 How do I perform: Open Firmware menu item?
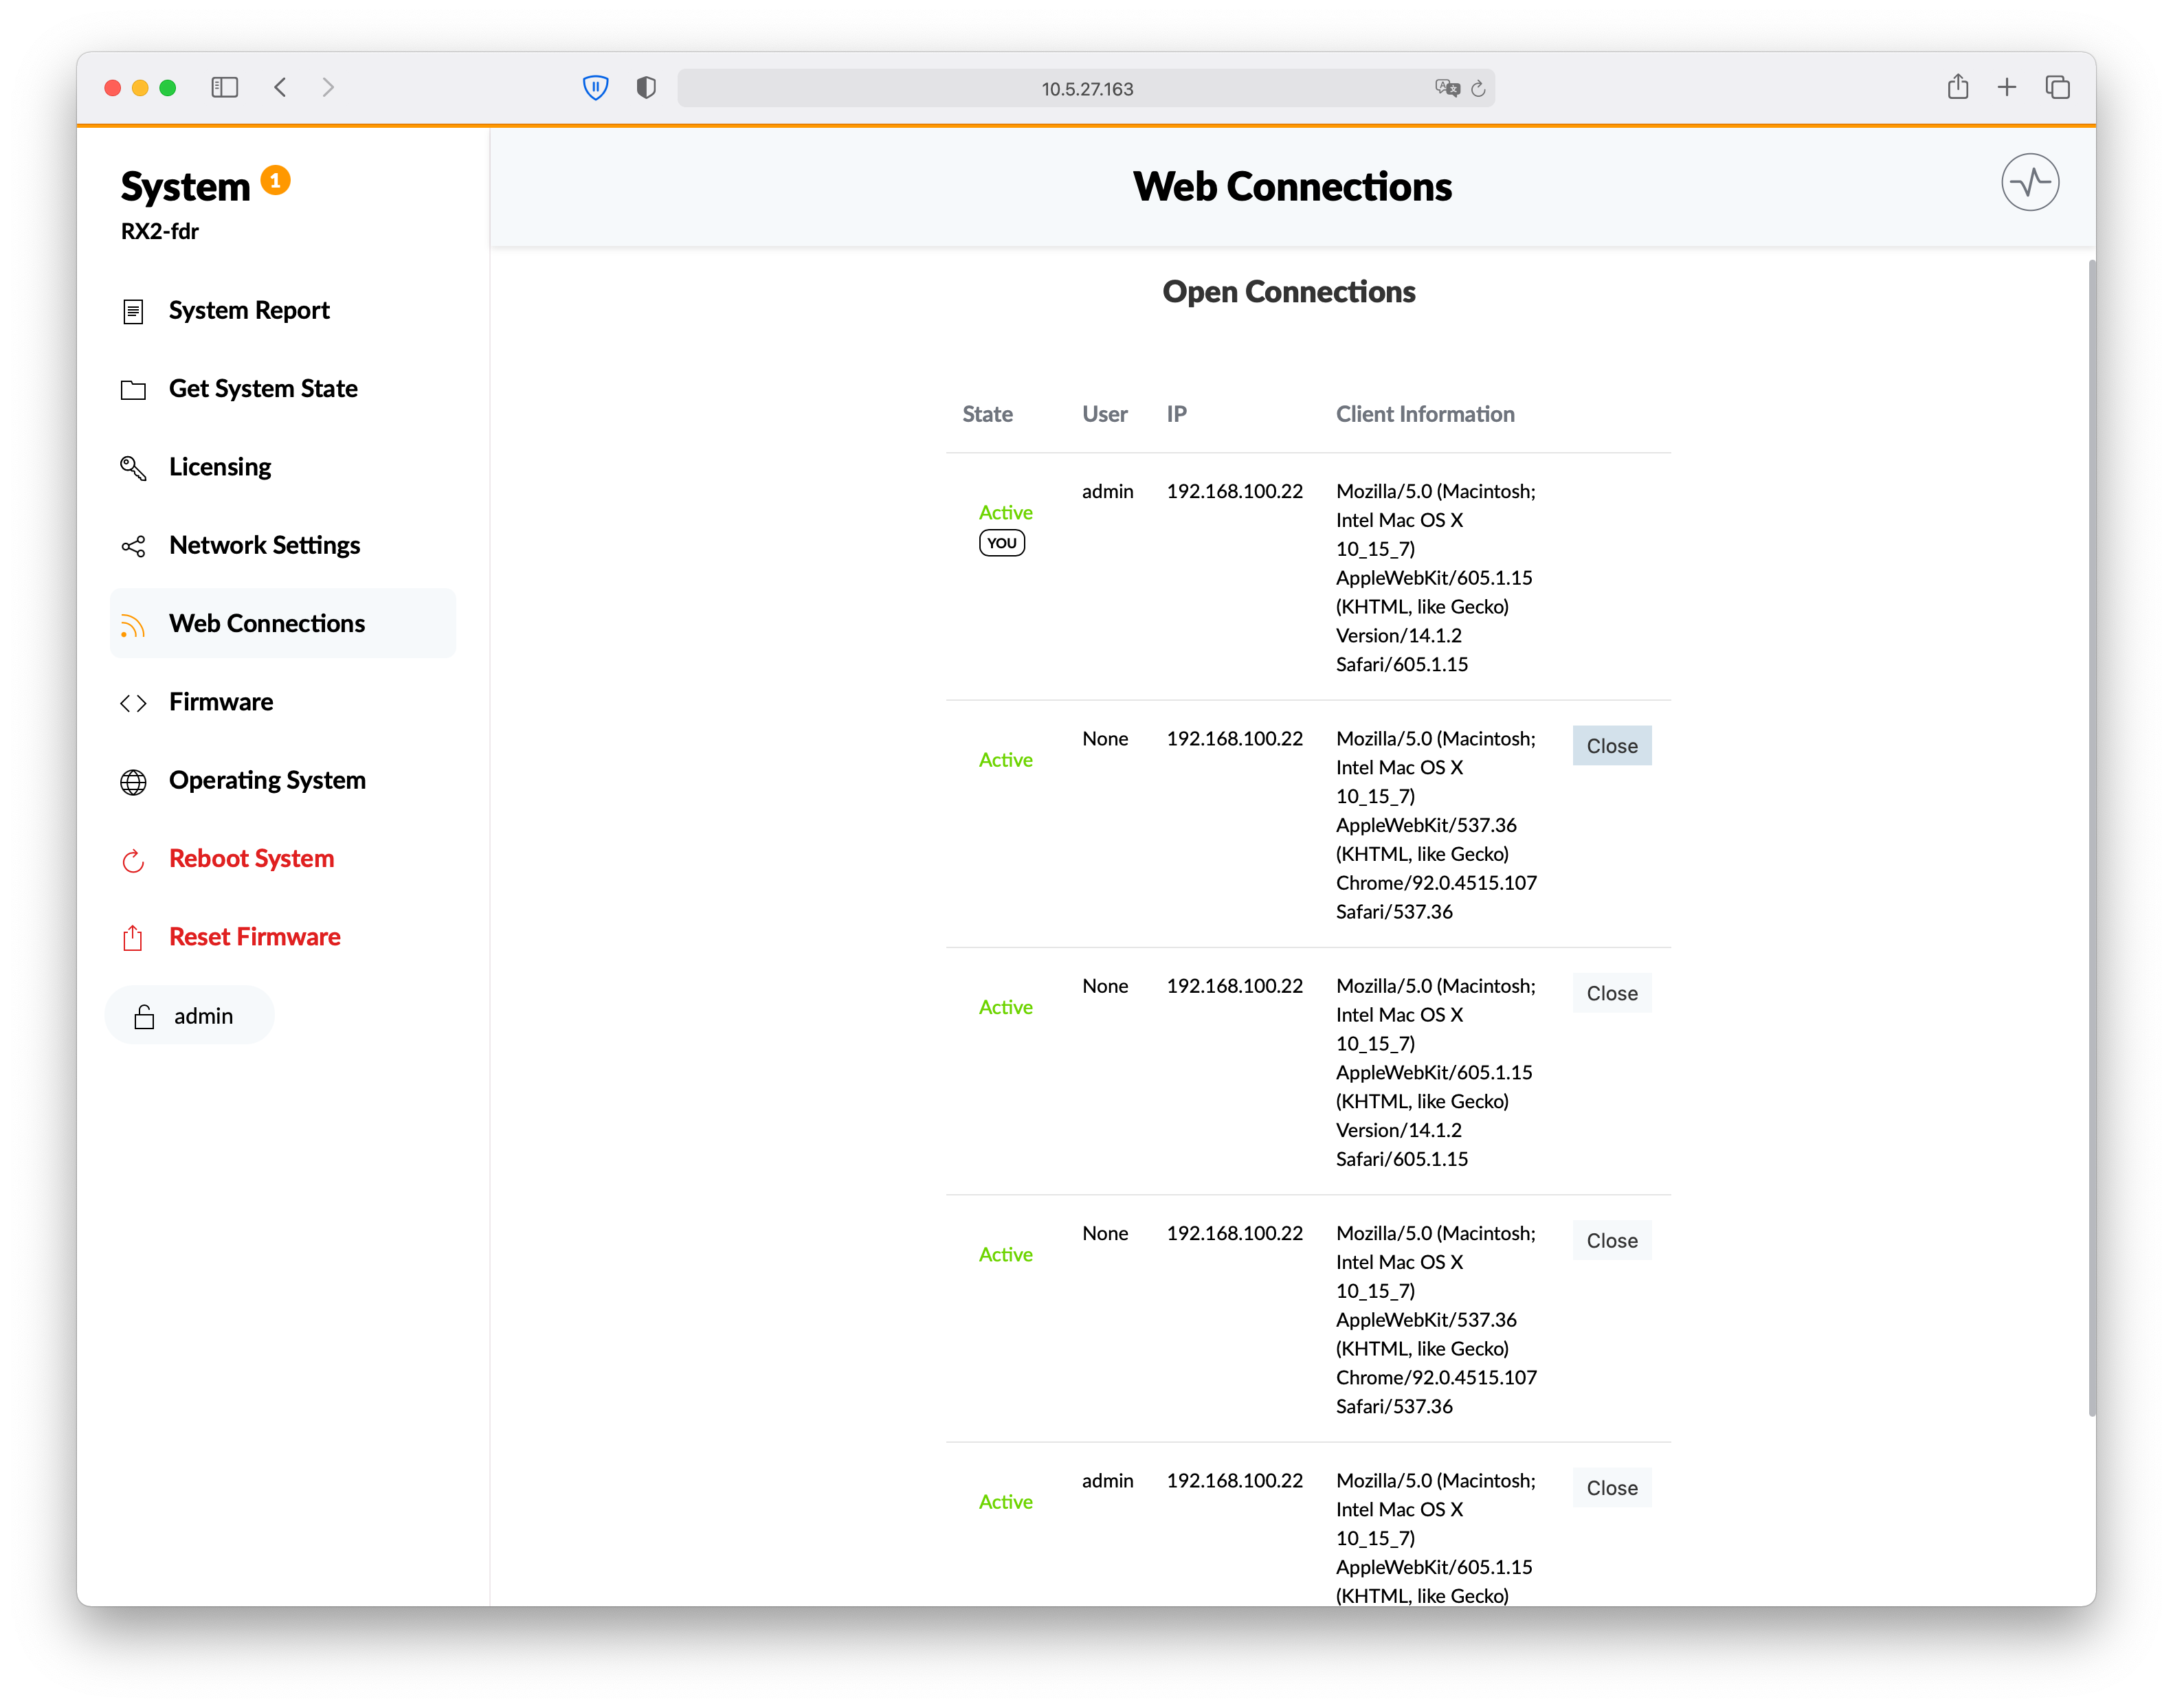pyautogui.click(x=283, y=702)
